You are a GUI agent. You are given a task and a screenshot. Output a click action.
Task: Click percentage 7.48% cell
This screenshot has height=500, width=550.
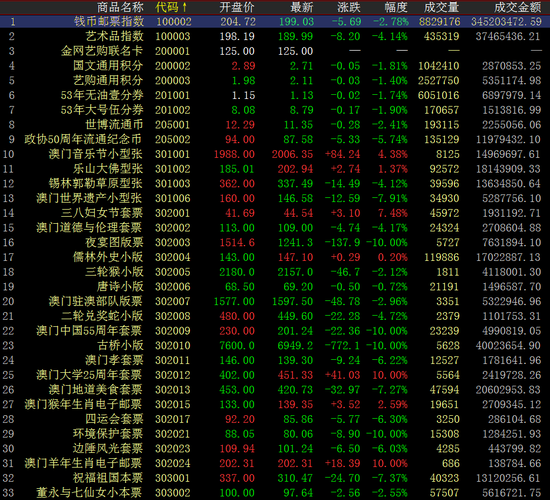(393, 213)
